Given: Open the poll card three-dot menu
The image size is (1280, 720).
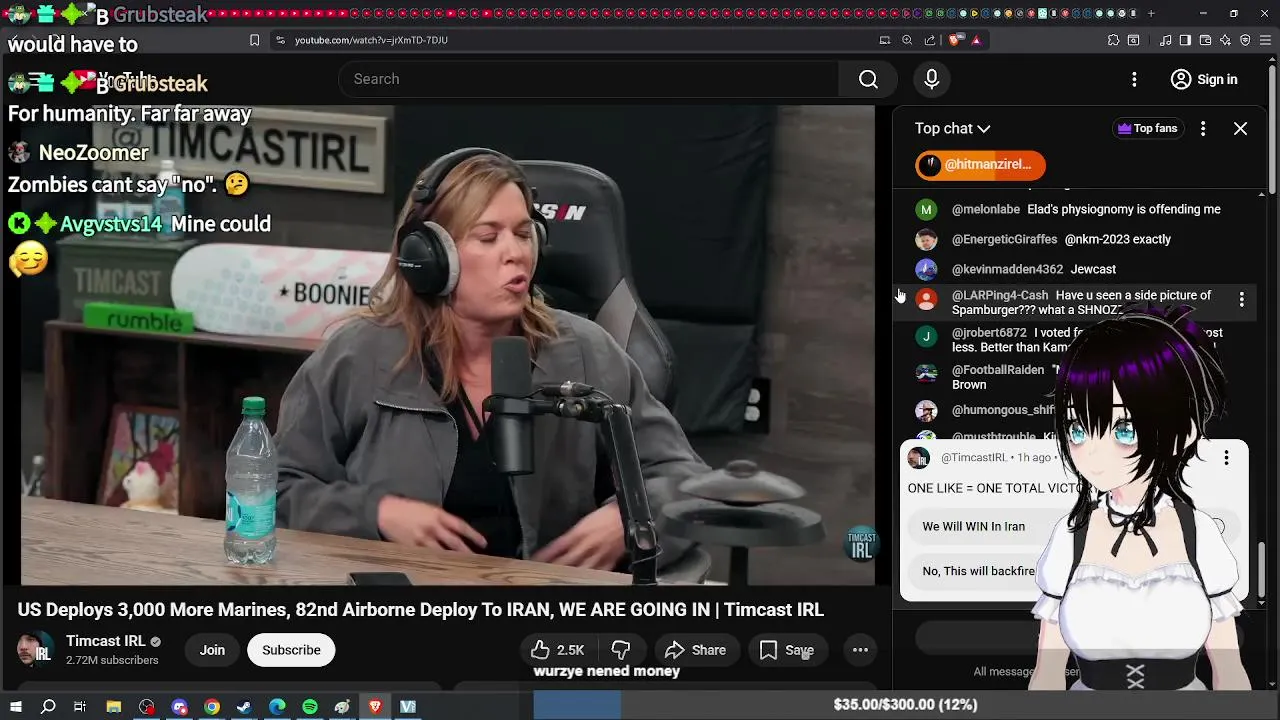Looking at the screenshot, I should pos(1226,458).
